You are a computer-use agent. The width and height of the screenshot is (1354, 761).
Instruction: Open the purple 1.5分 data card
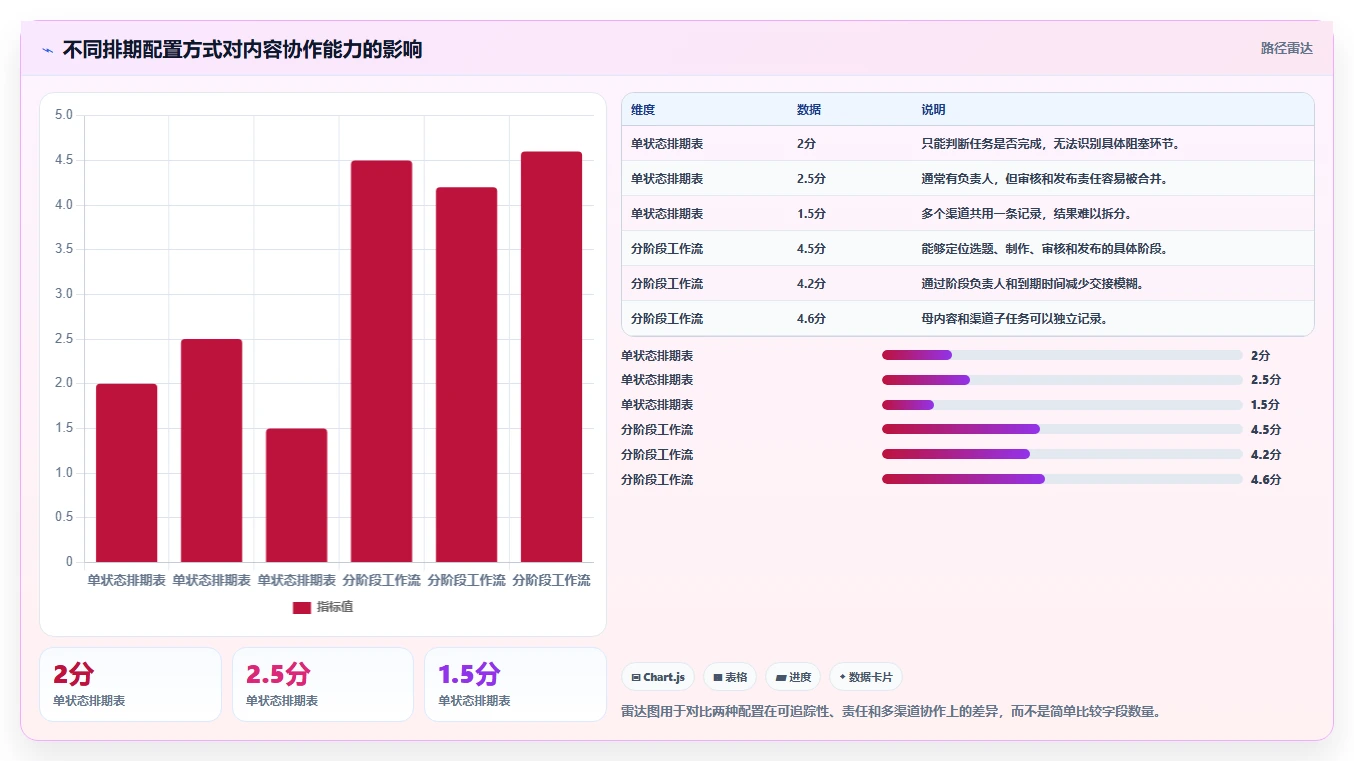click(515, 684)
